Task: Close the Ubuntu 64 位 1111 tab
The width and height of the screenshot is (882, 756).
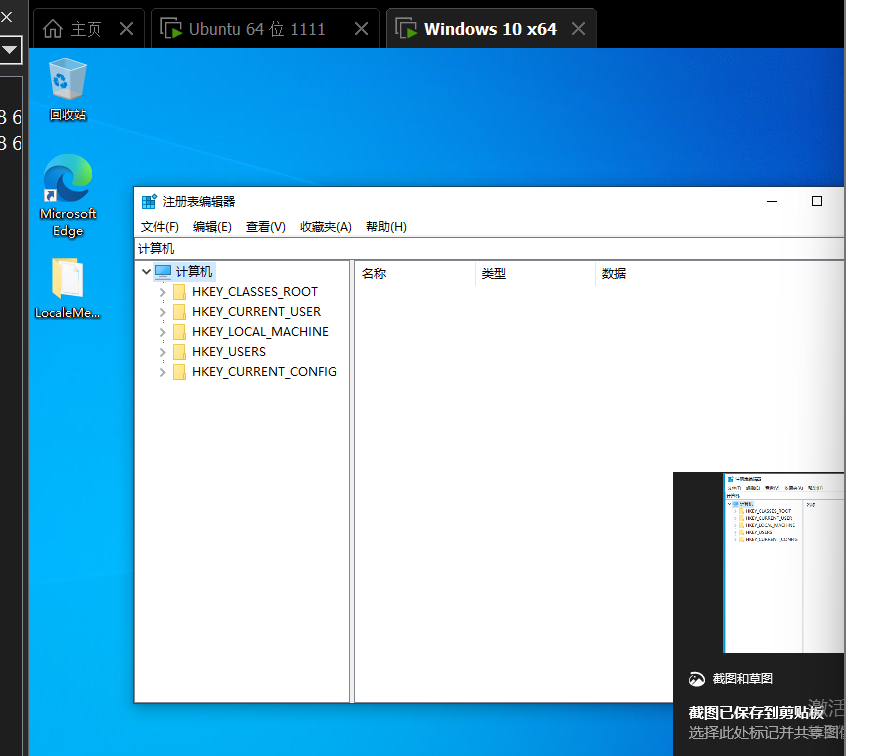Action: 362,28
